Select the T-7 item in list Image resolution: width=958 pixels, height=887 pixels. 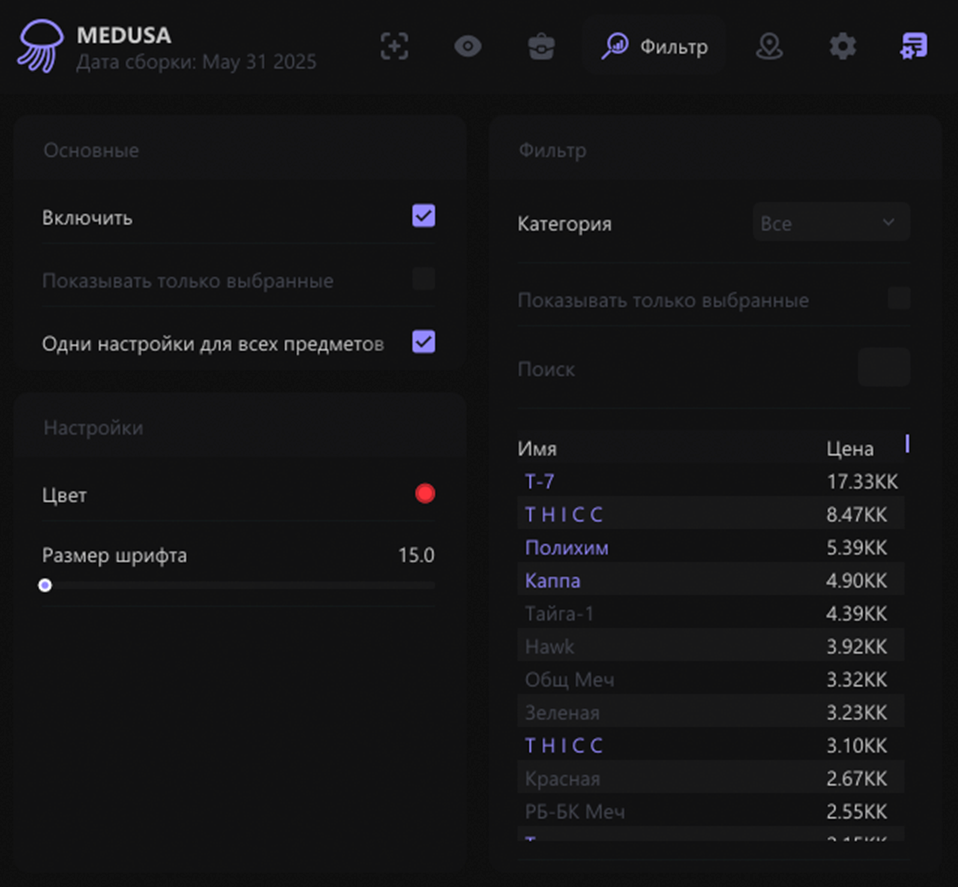(540, 482)
